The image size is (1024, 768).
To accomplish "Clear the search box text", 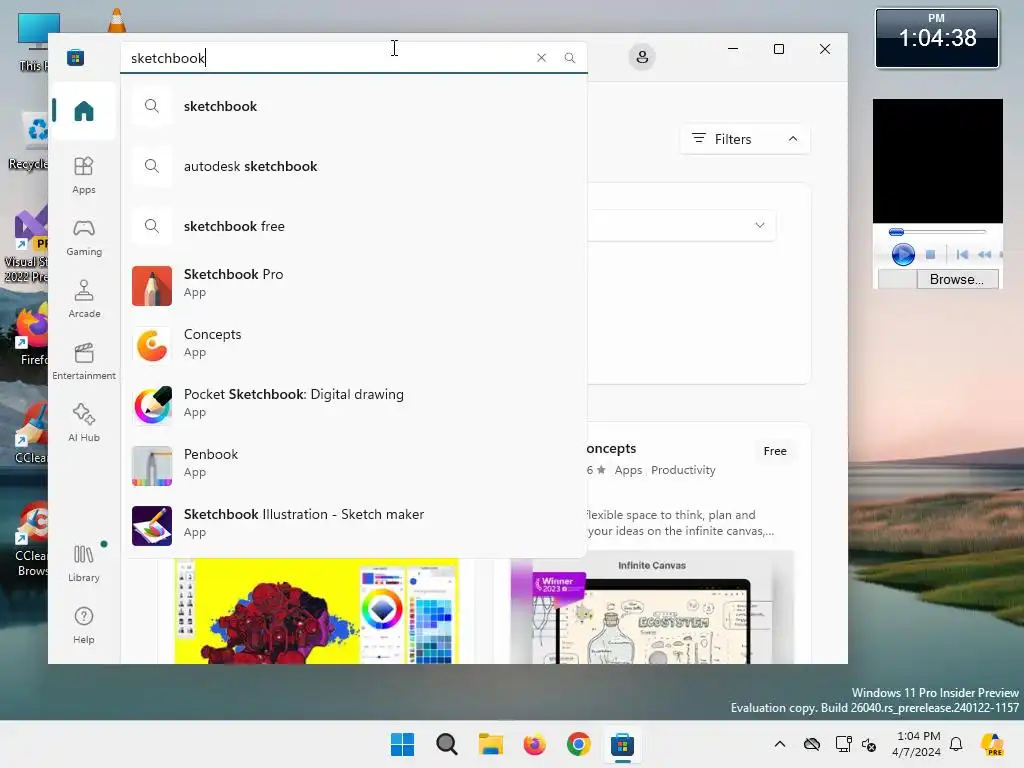I will tap(541, 57).
